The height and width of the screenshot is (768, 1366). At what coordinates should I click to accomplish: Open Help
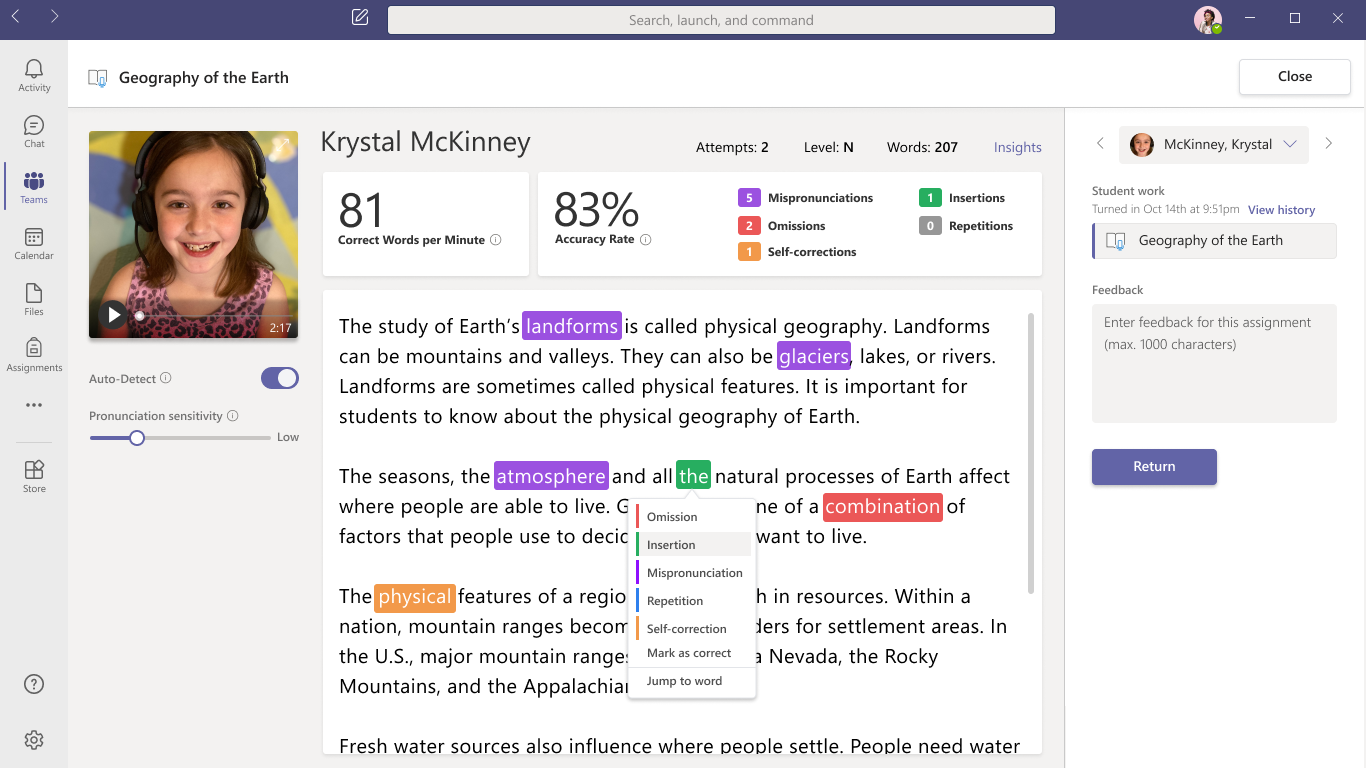pyautogui.click(x=33, y=684)
